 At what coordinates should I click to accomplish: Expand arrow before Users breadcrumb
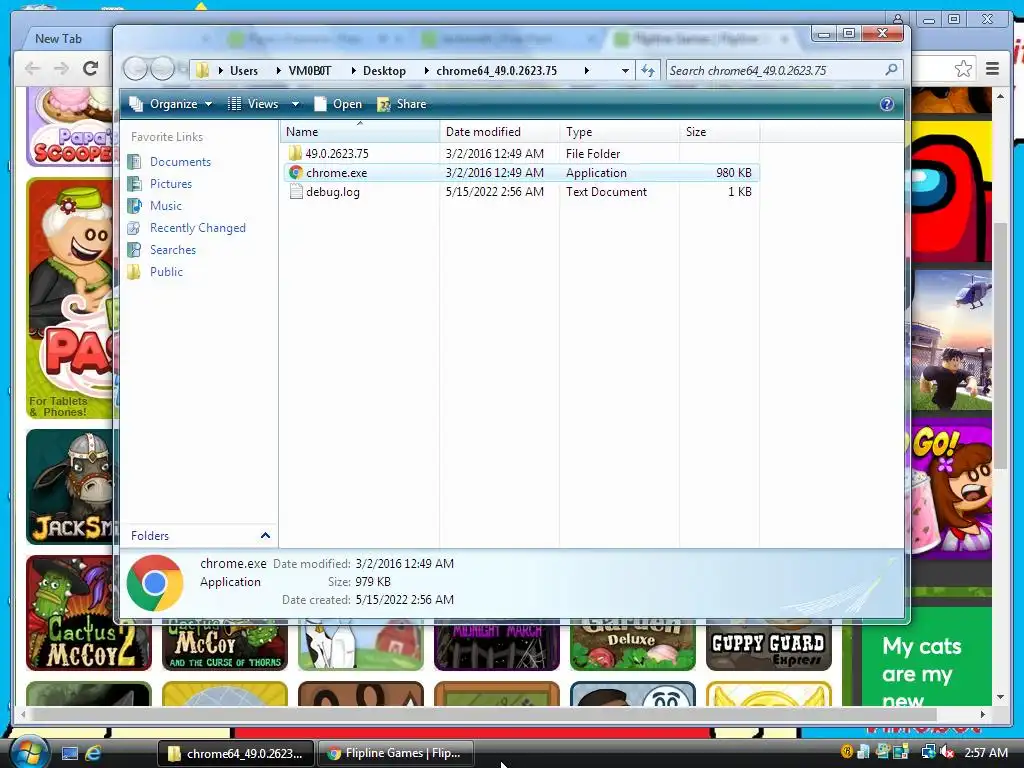(x=221, y=71)
